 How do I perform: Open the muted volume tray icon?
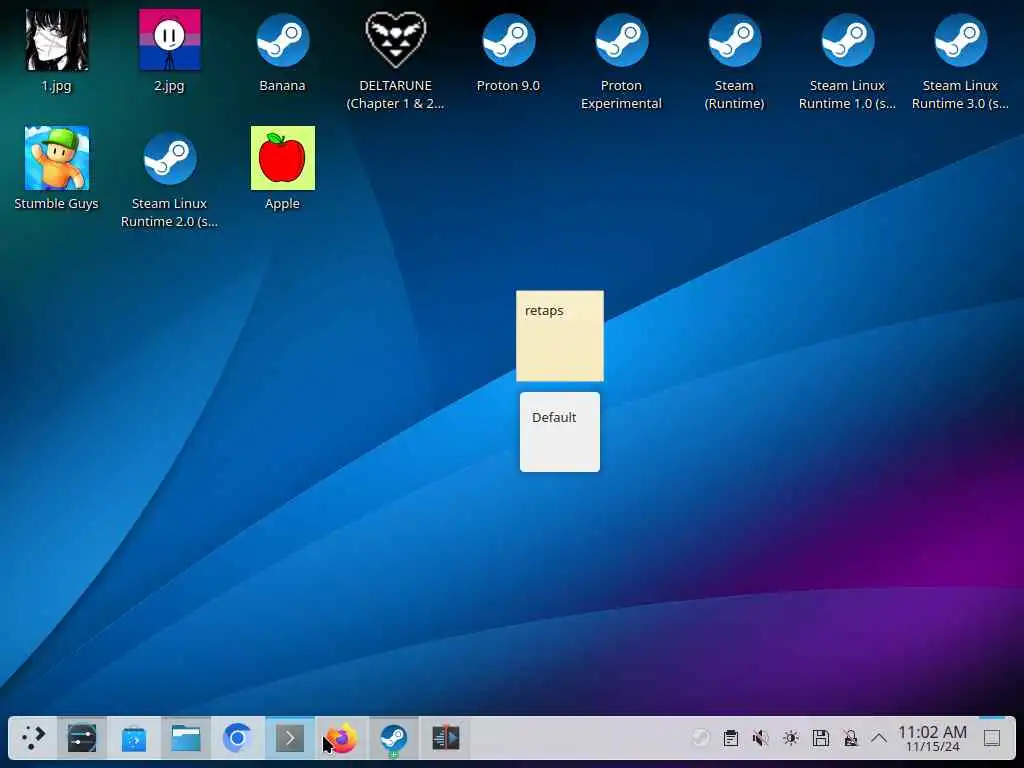[761, 738]
